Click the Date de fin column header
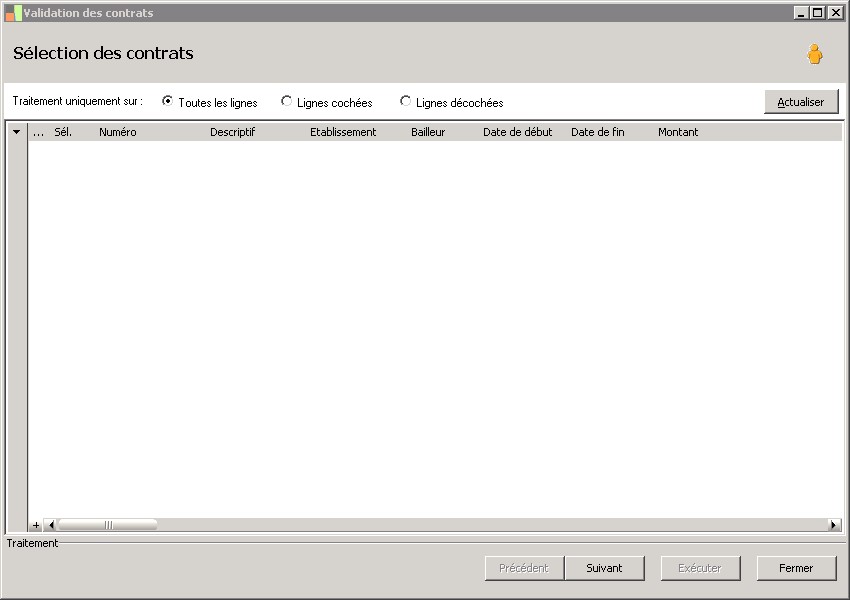 coord(597,132)
